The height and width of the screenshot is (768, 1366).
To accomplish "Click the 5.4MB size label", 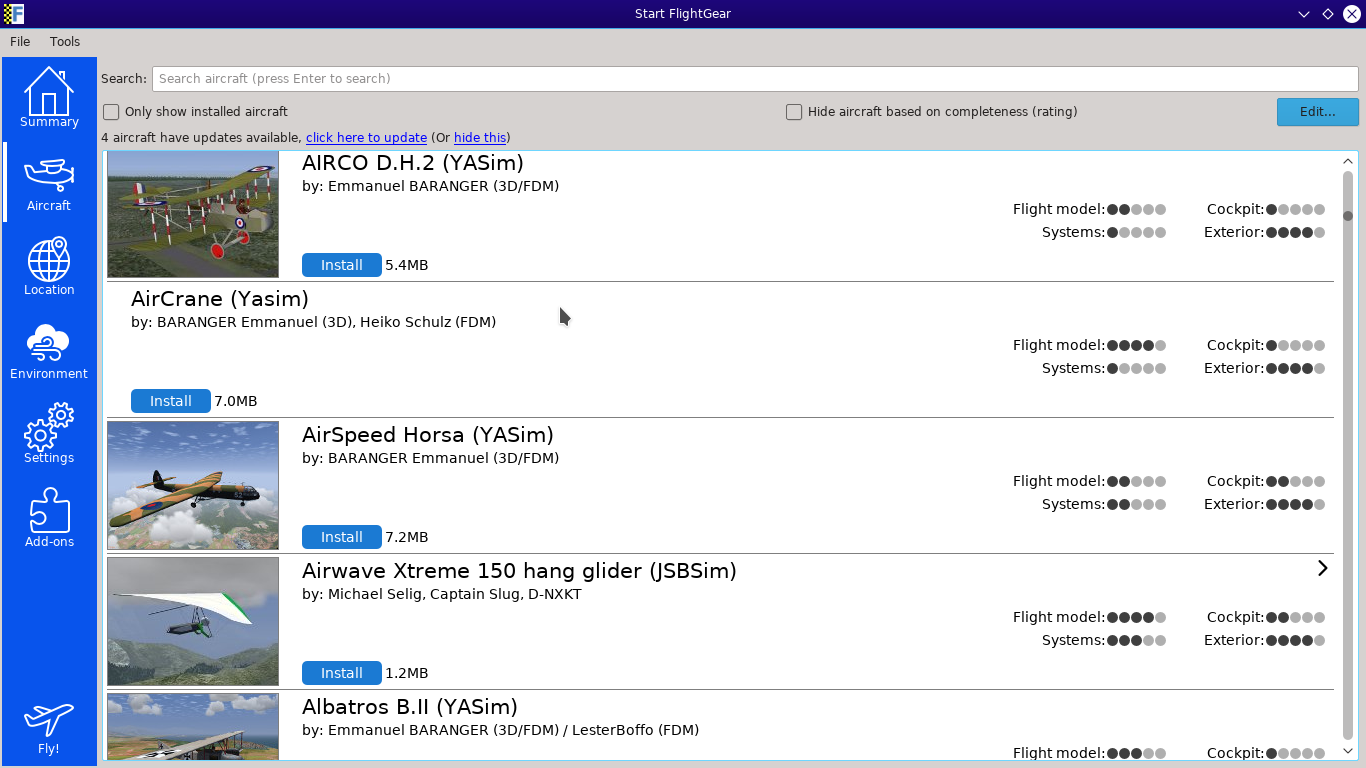I will [x=407, y=265].
